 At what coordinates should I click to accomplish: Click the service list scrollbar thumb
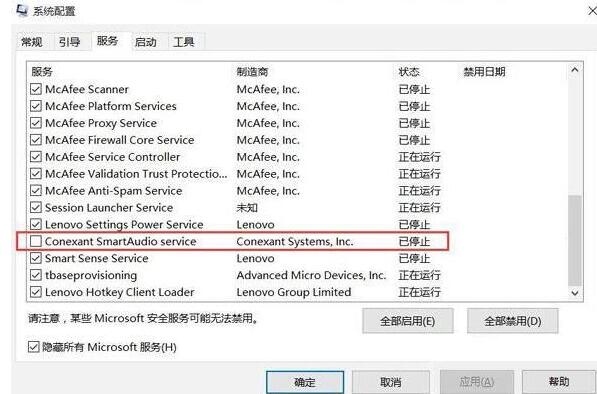coord(575,241)
